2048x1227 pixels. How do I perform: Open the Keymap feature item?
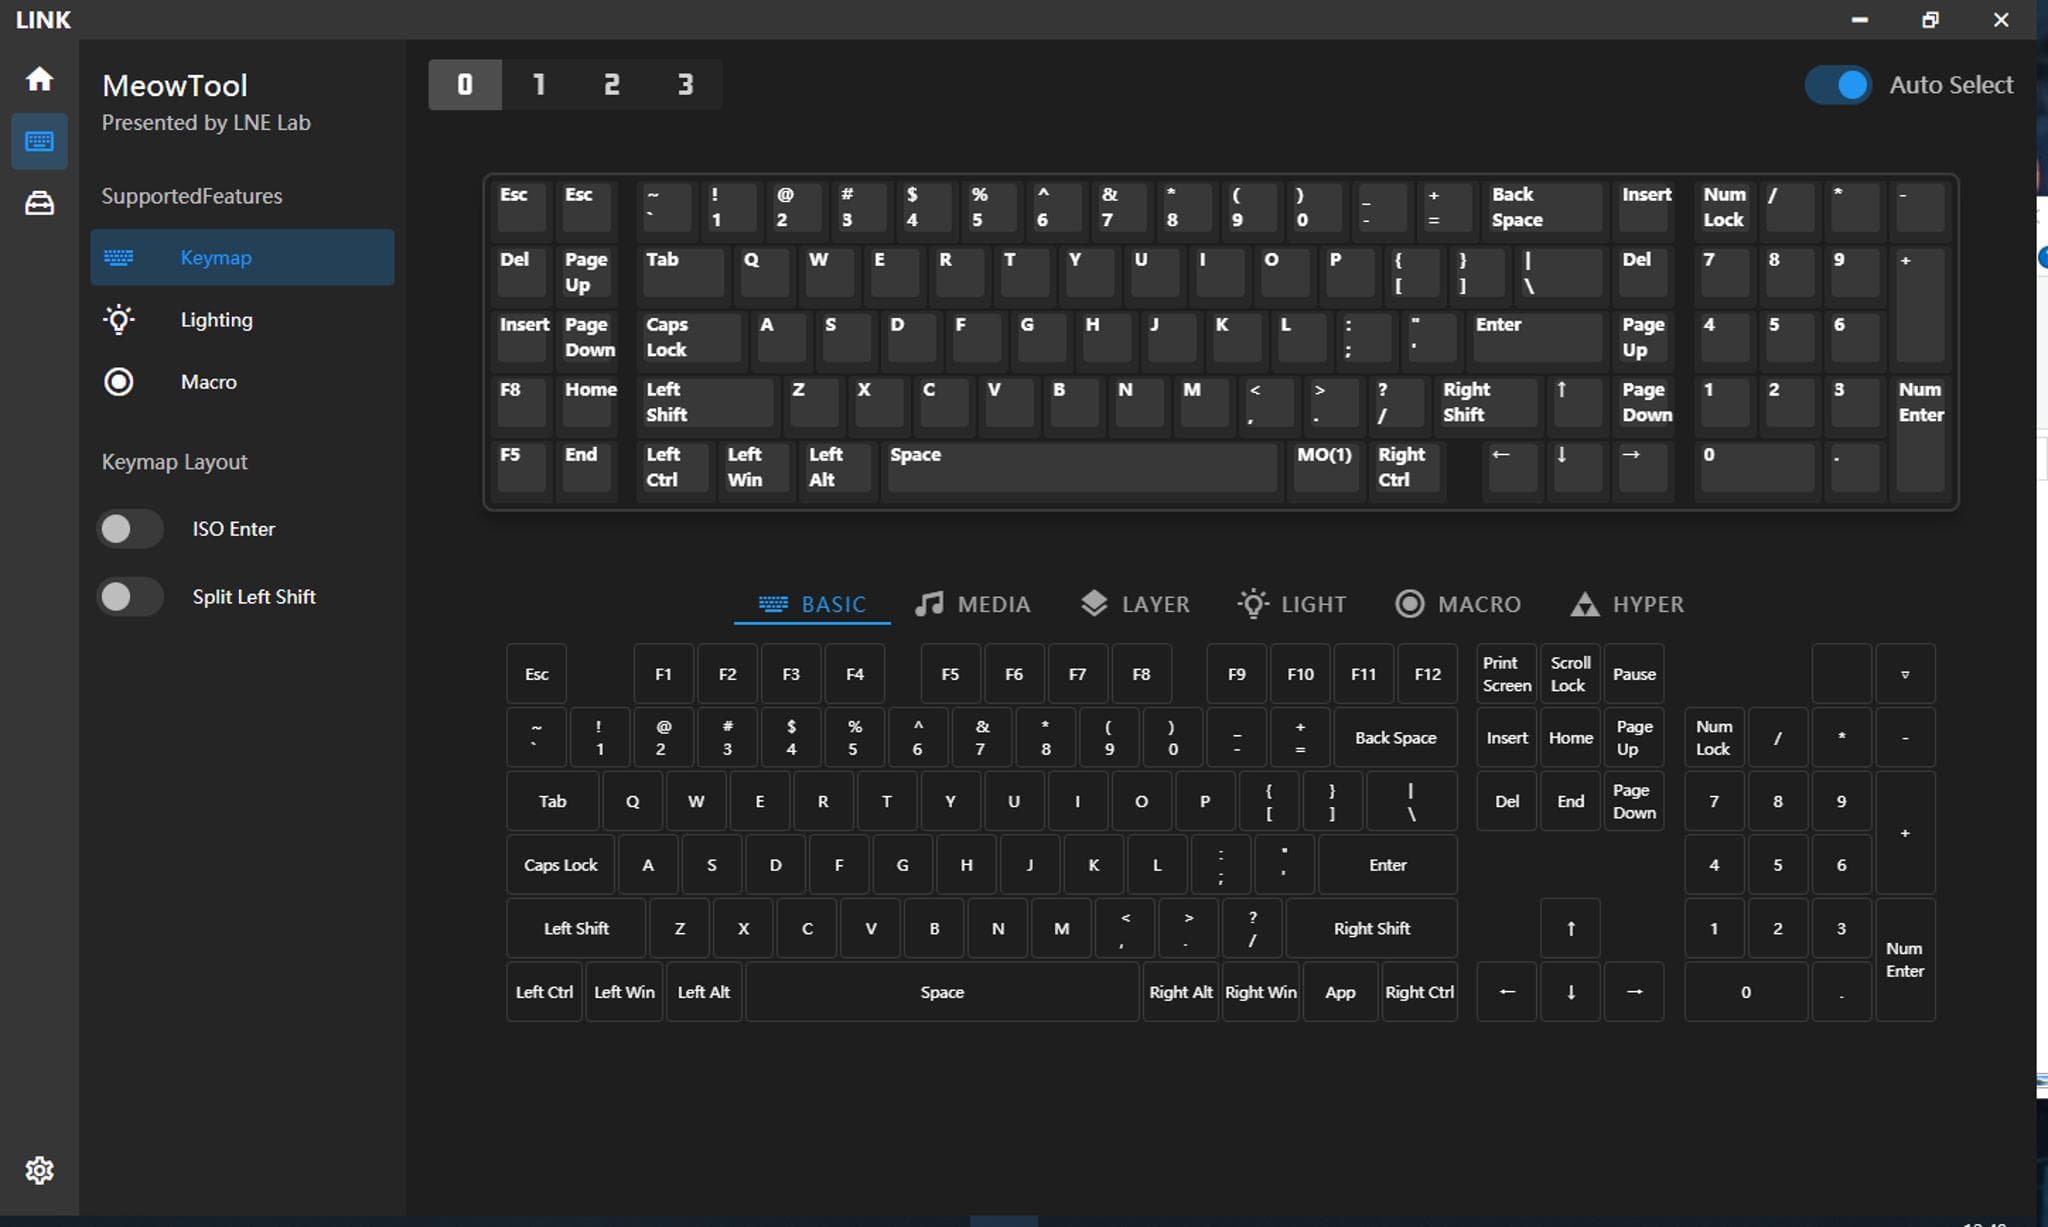[x=242, y=258]
